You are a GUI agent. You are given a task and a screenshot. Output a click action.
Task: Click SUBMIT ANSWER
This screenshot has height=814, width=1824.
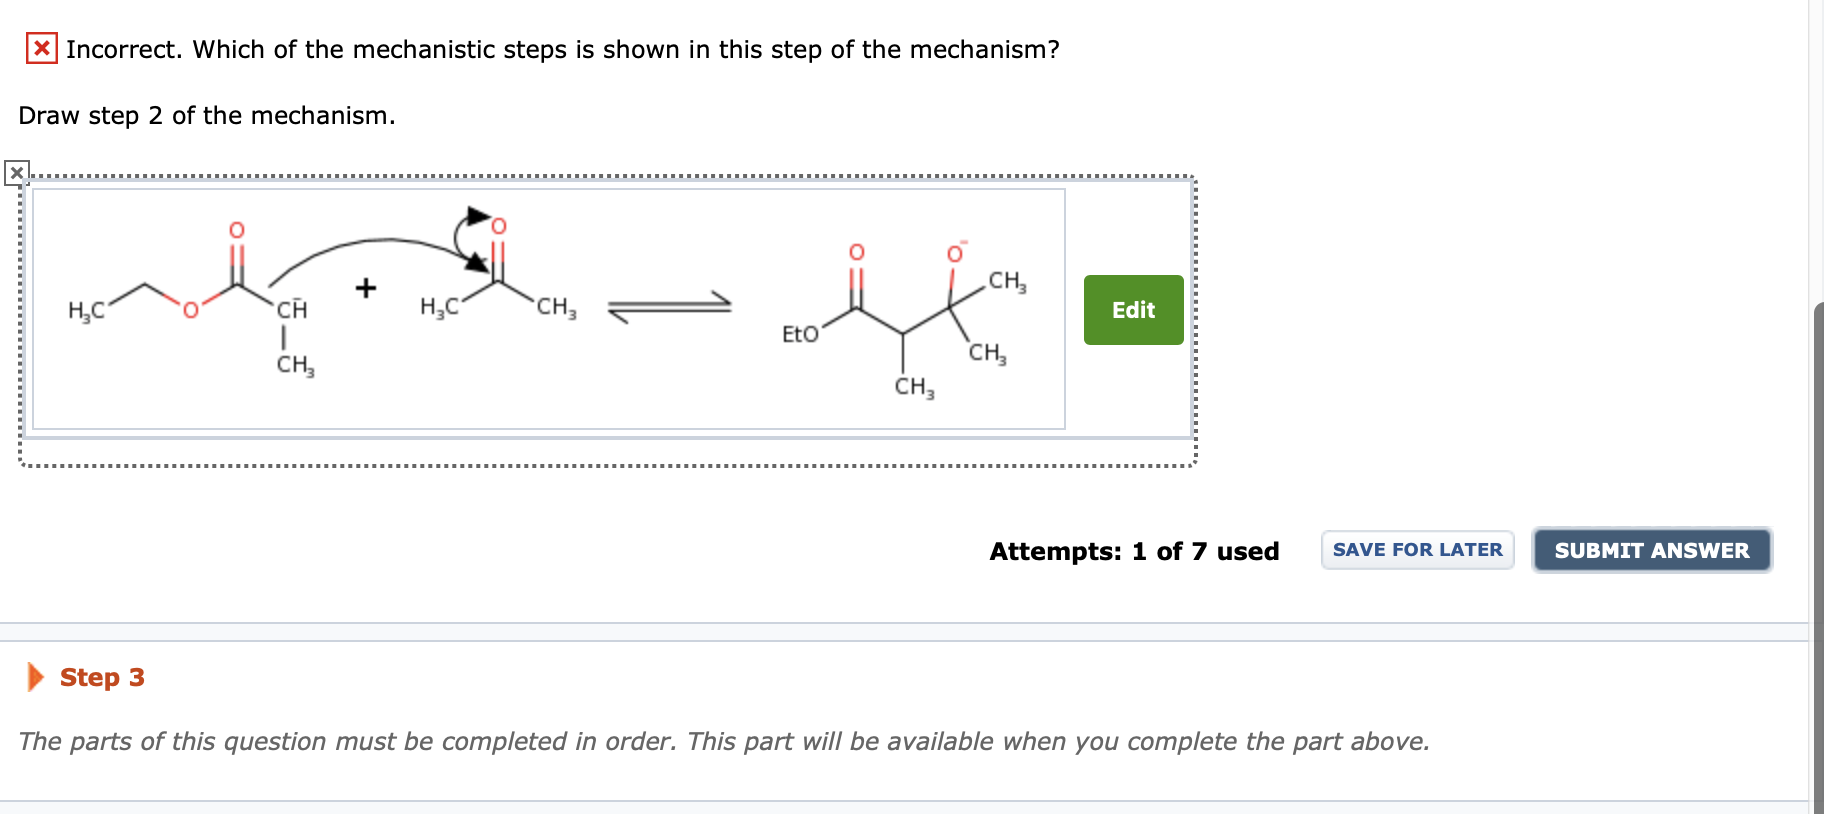tap(1651, 549)
